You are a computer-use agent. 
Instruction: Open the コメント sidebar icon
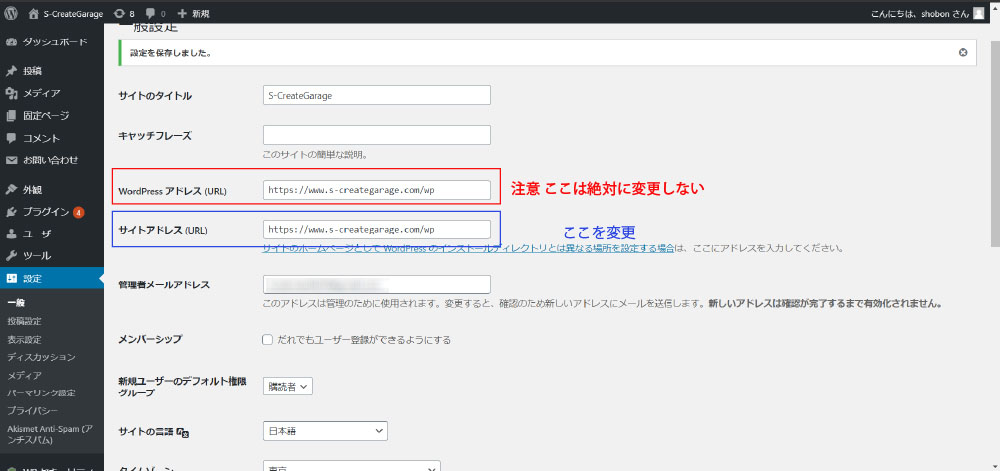(x=11, y=138)
